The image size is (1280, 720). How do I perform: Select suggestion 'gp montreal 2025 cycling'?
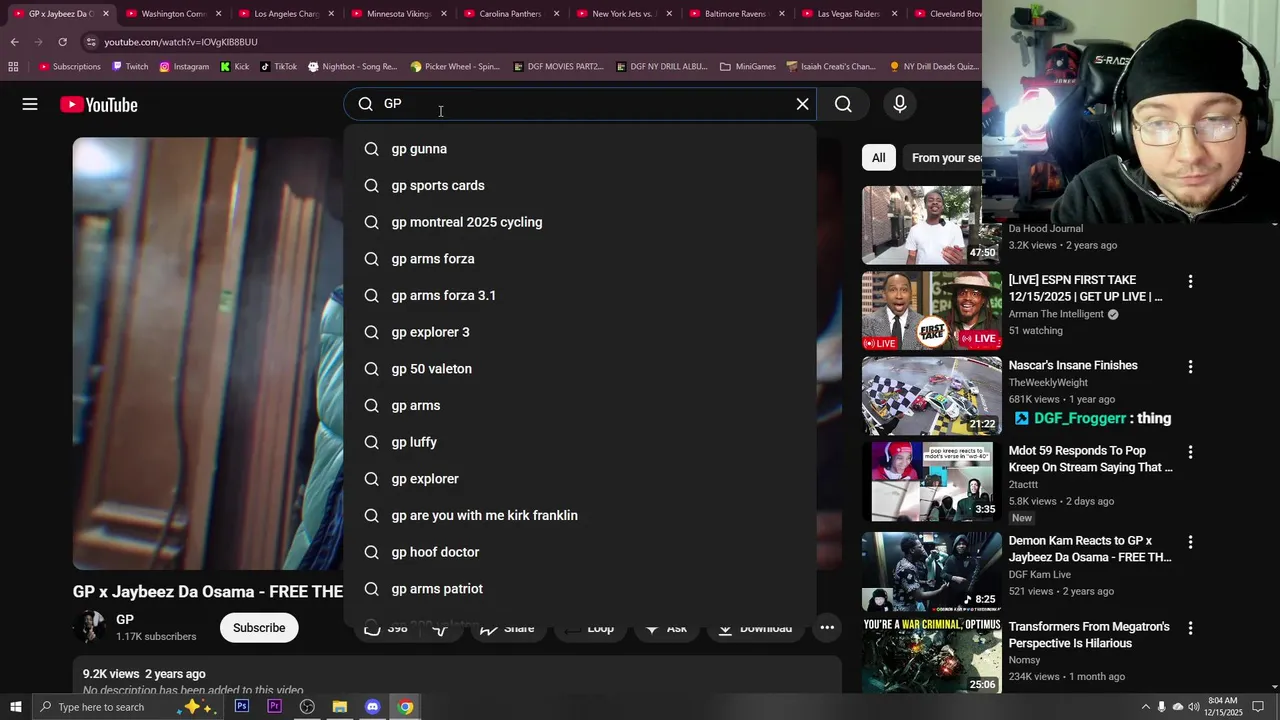[580, 222]
